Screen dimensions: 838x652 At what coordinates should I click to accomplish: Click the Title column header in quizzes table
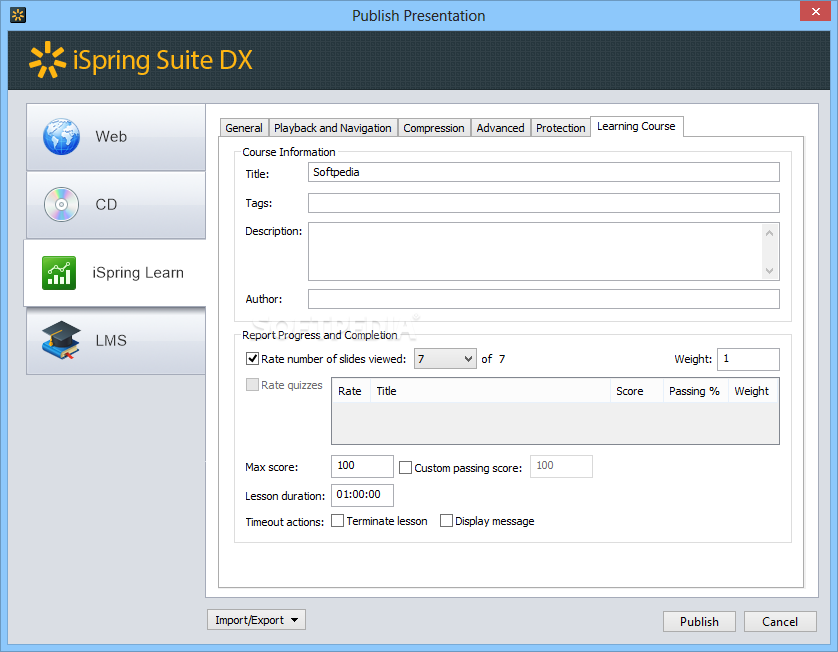[490, 391]
